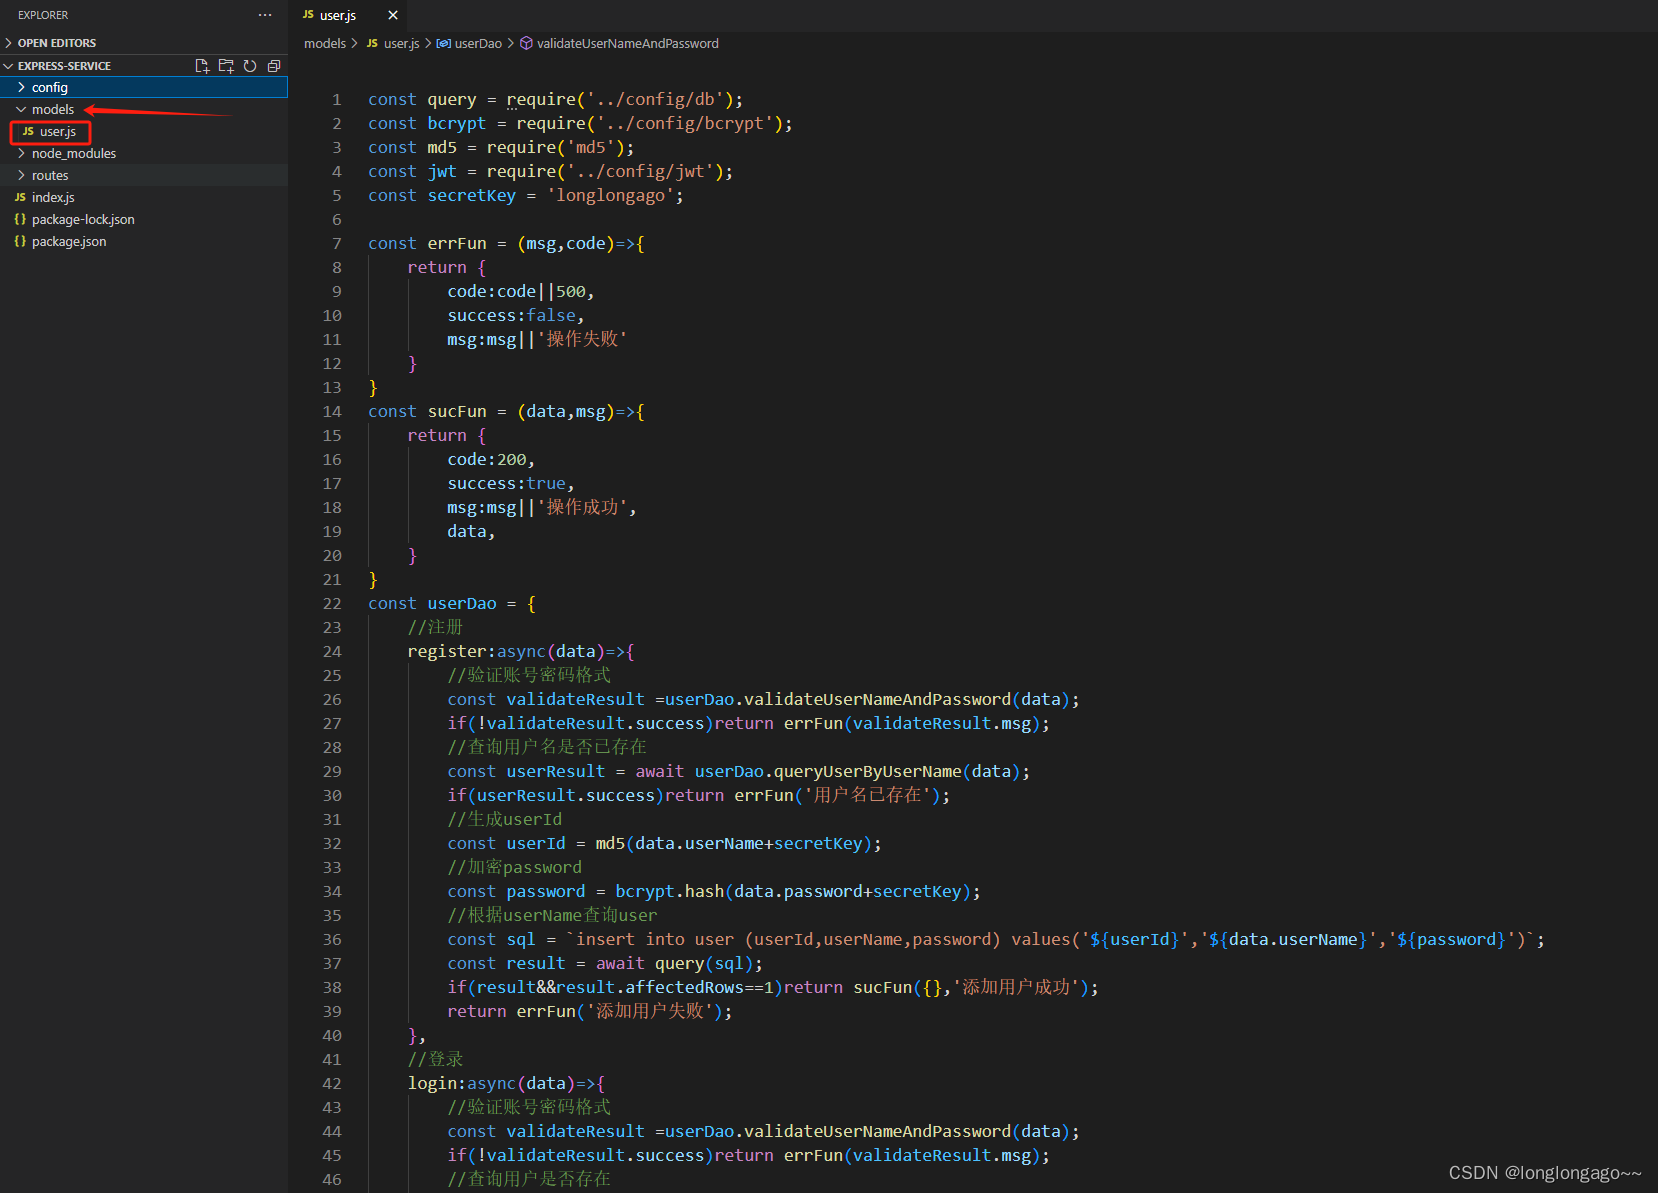Expand the node_modules folder
Screen dimensions: 1658x1193
[144, 153]
